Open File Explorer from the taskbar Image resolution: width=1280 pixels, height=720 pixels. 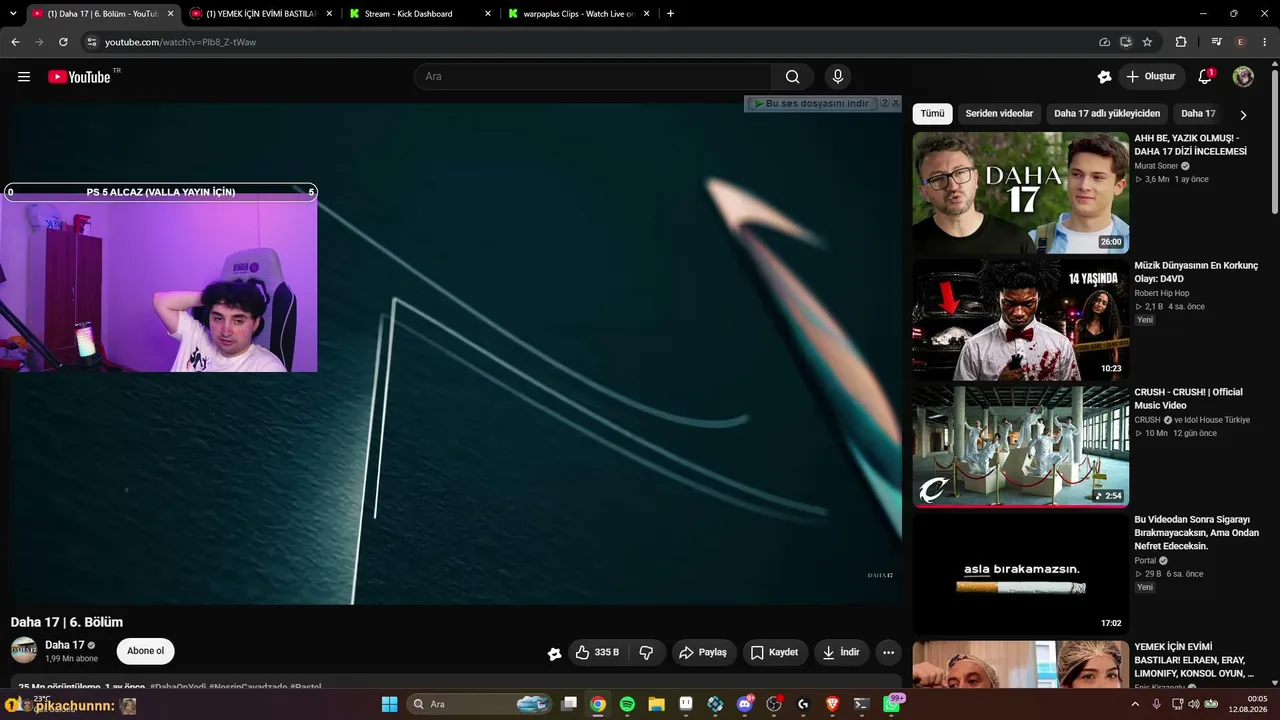(656, 704)
